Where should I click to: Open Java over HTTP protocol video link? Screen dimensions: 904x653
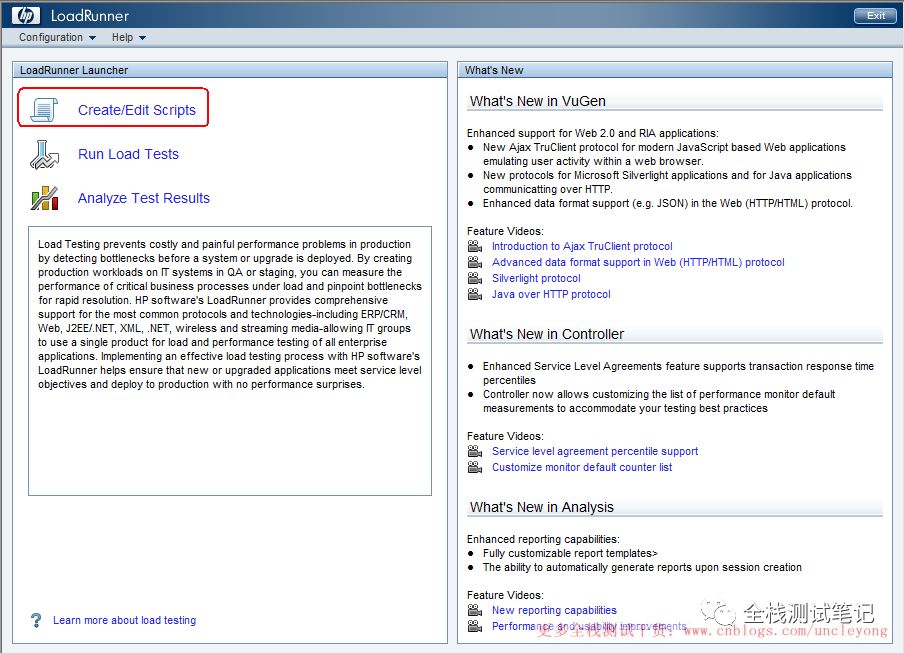551,295
